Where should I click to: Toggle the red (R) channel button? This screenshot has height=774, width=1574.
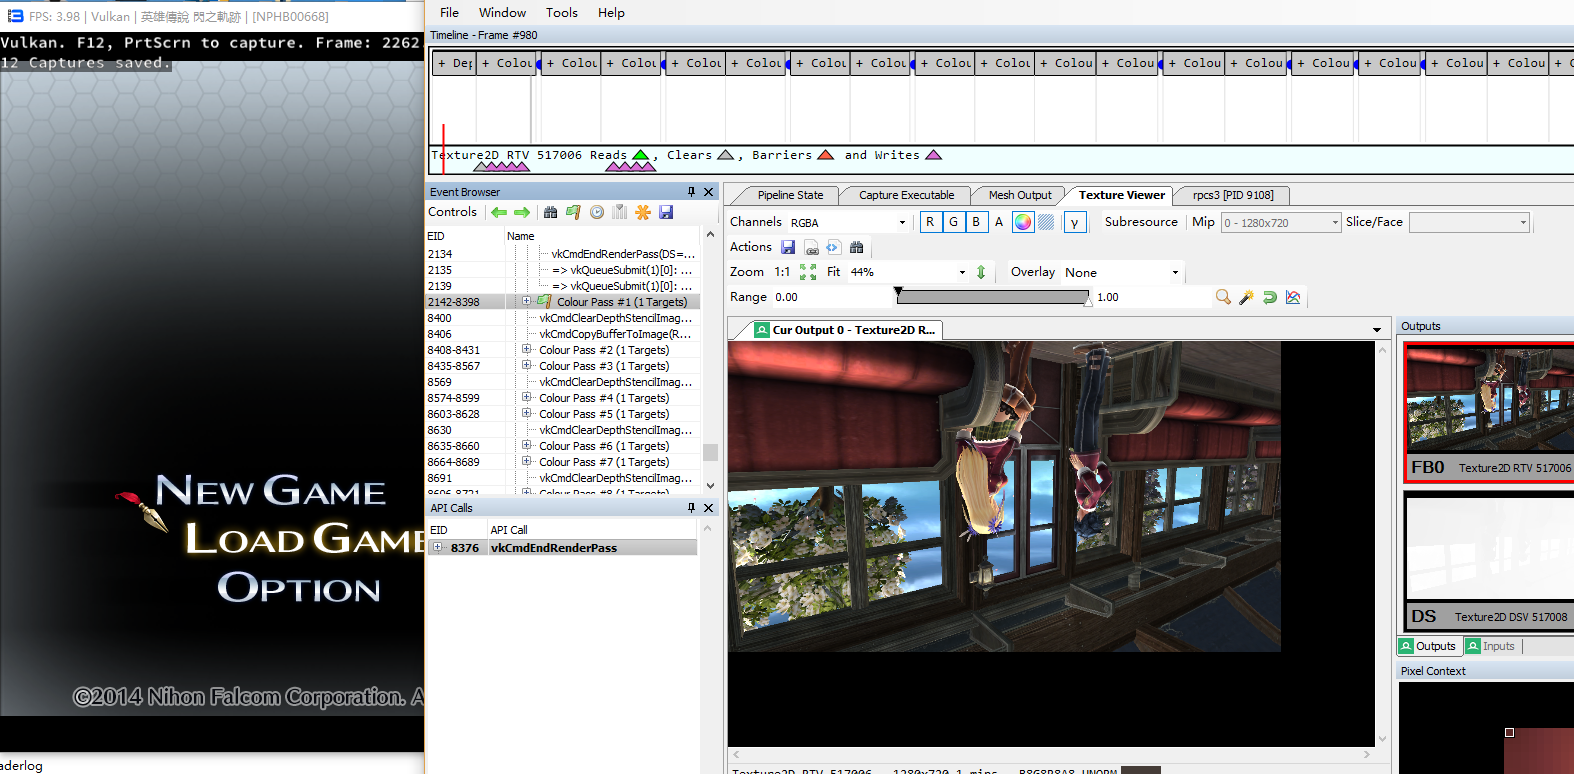(x=930, y=222)
